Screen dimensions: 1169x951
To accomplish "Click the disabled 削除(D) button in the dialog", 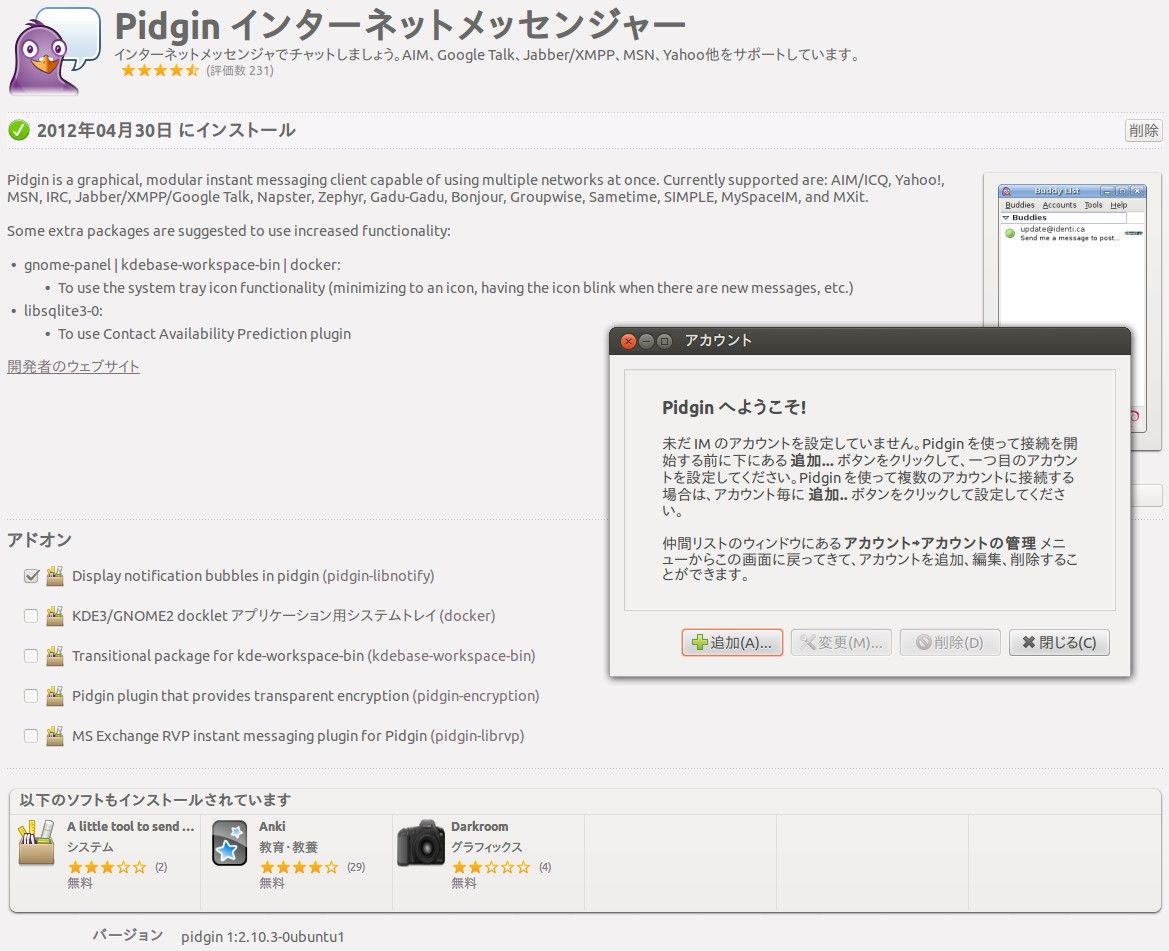I will pos(950,642).
